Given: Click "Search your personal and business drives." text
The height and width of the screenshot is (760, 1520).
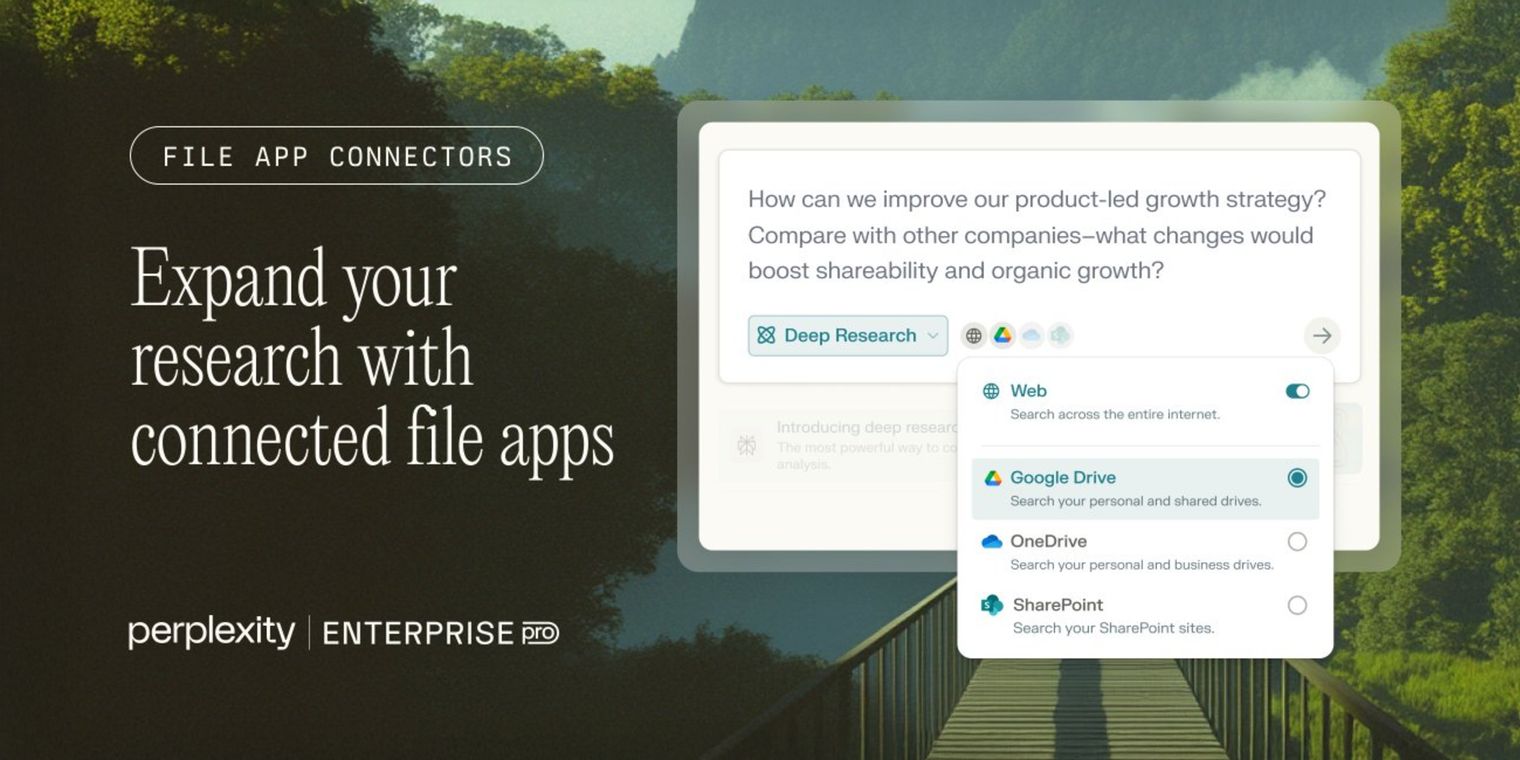Looking at the screenshot, I should click(1142, 565).
